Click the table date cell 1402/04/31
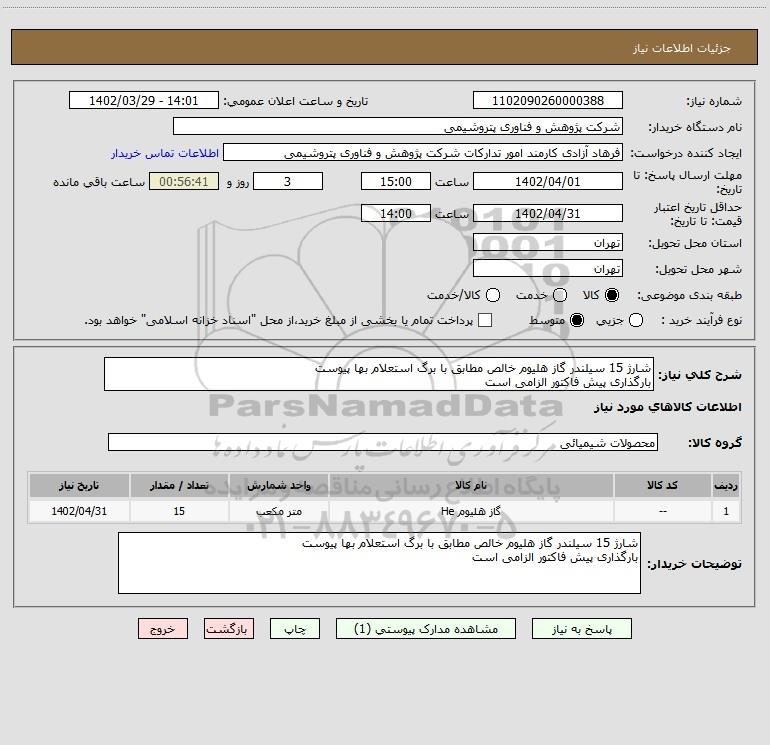The height and width of the screenshot is (745, 770). pos(79,511)
